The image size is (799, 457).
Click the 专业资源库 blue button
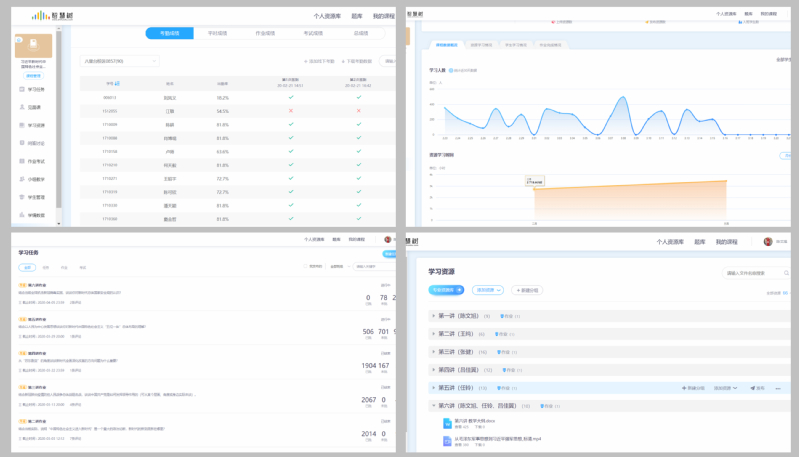coord(446,290)
